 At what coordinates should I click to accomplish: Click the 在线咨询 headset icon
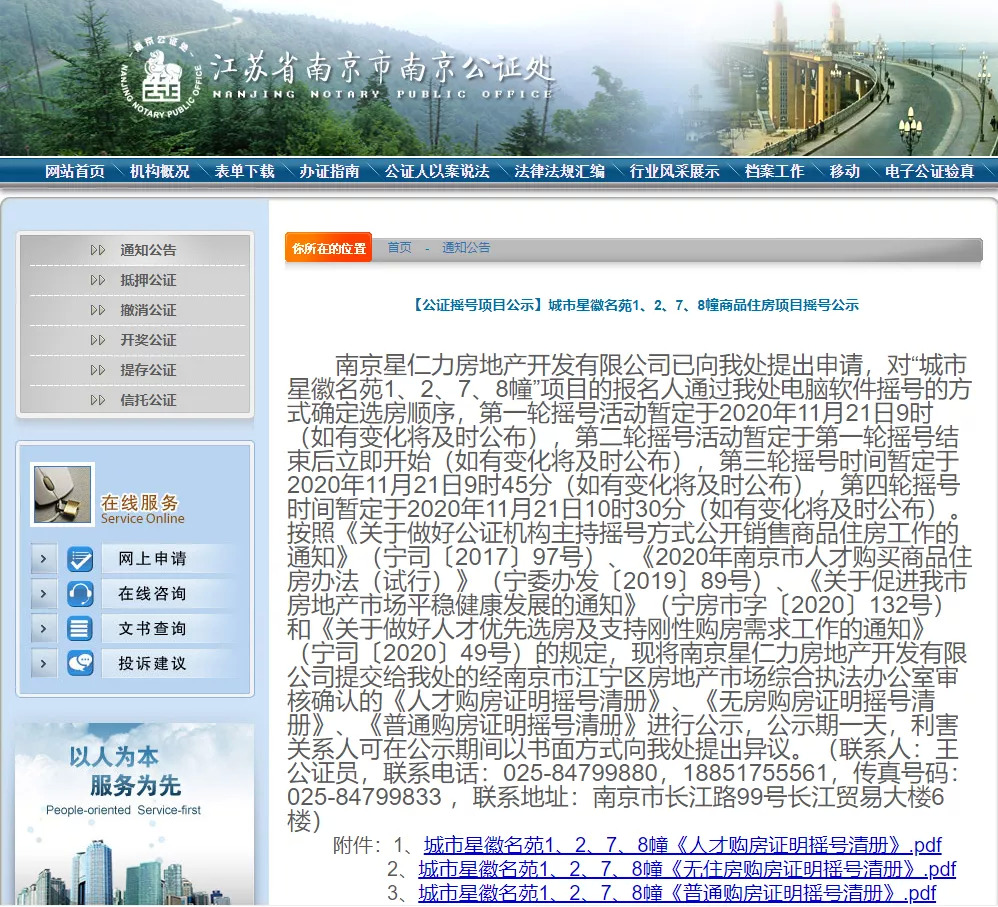(80, 594)
